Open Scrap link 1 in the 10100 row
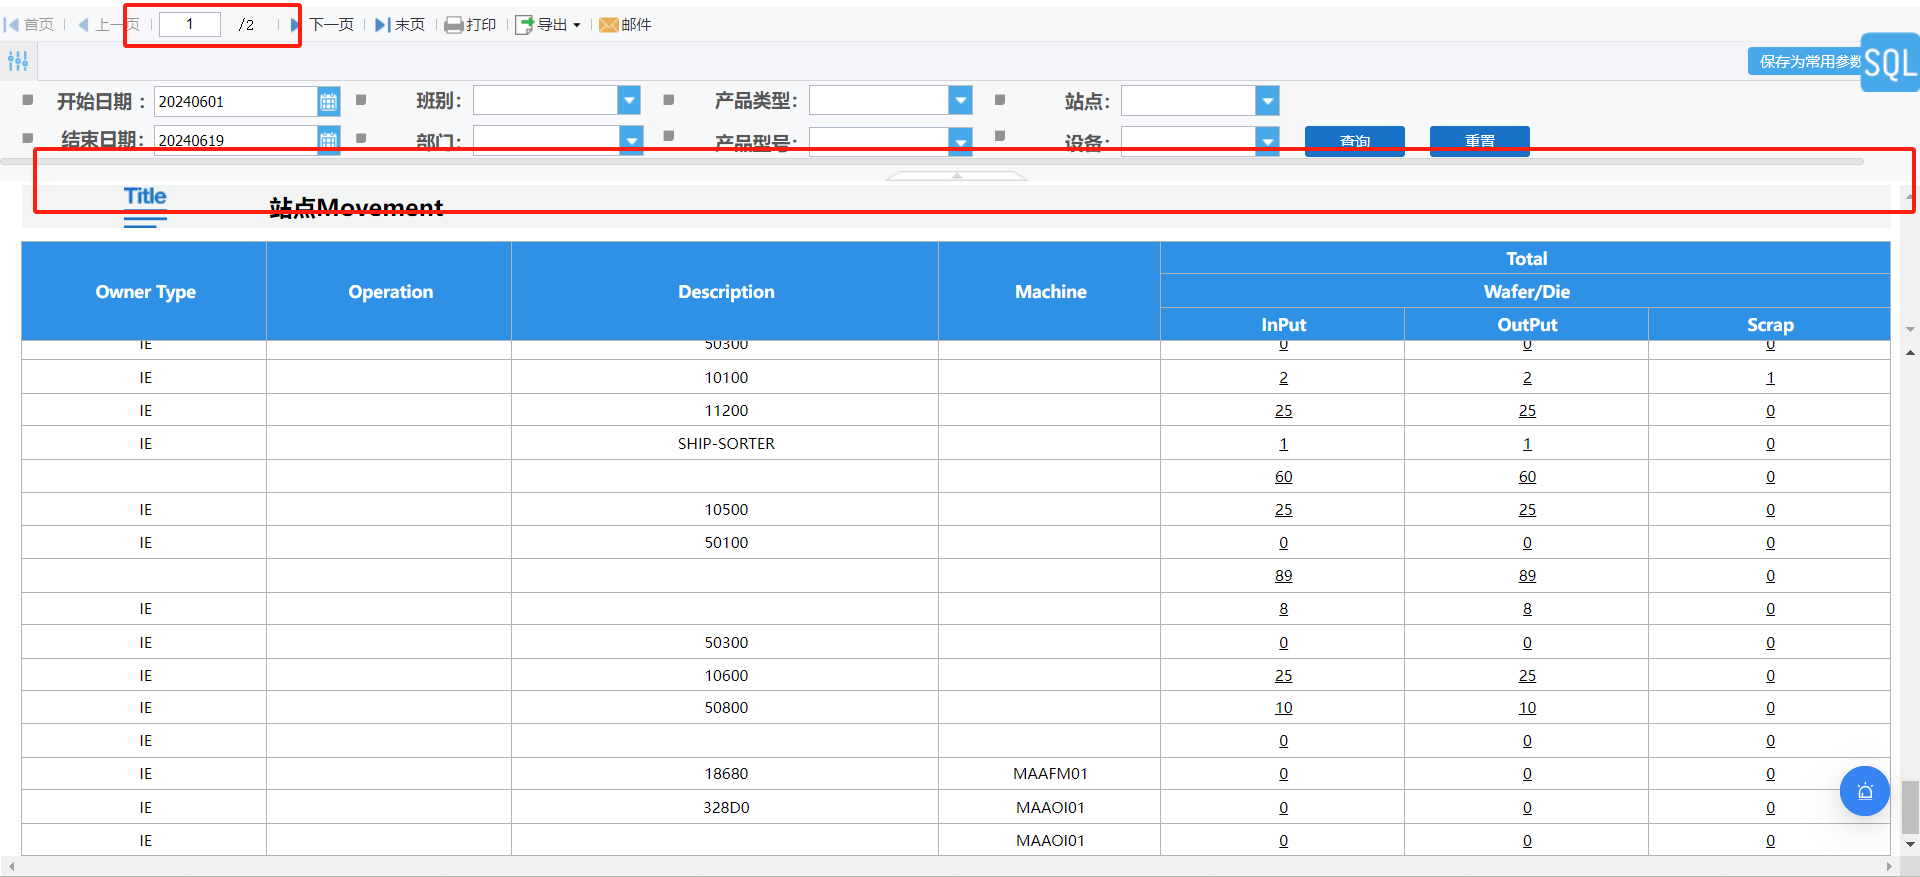1920x877 pixels. click(1770, 378)
